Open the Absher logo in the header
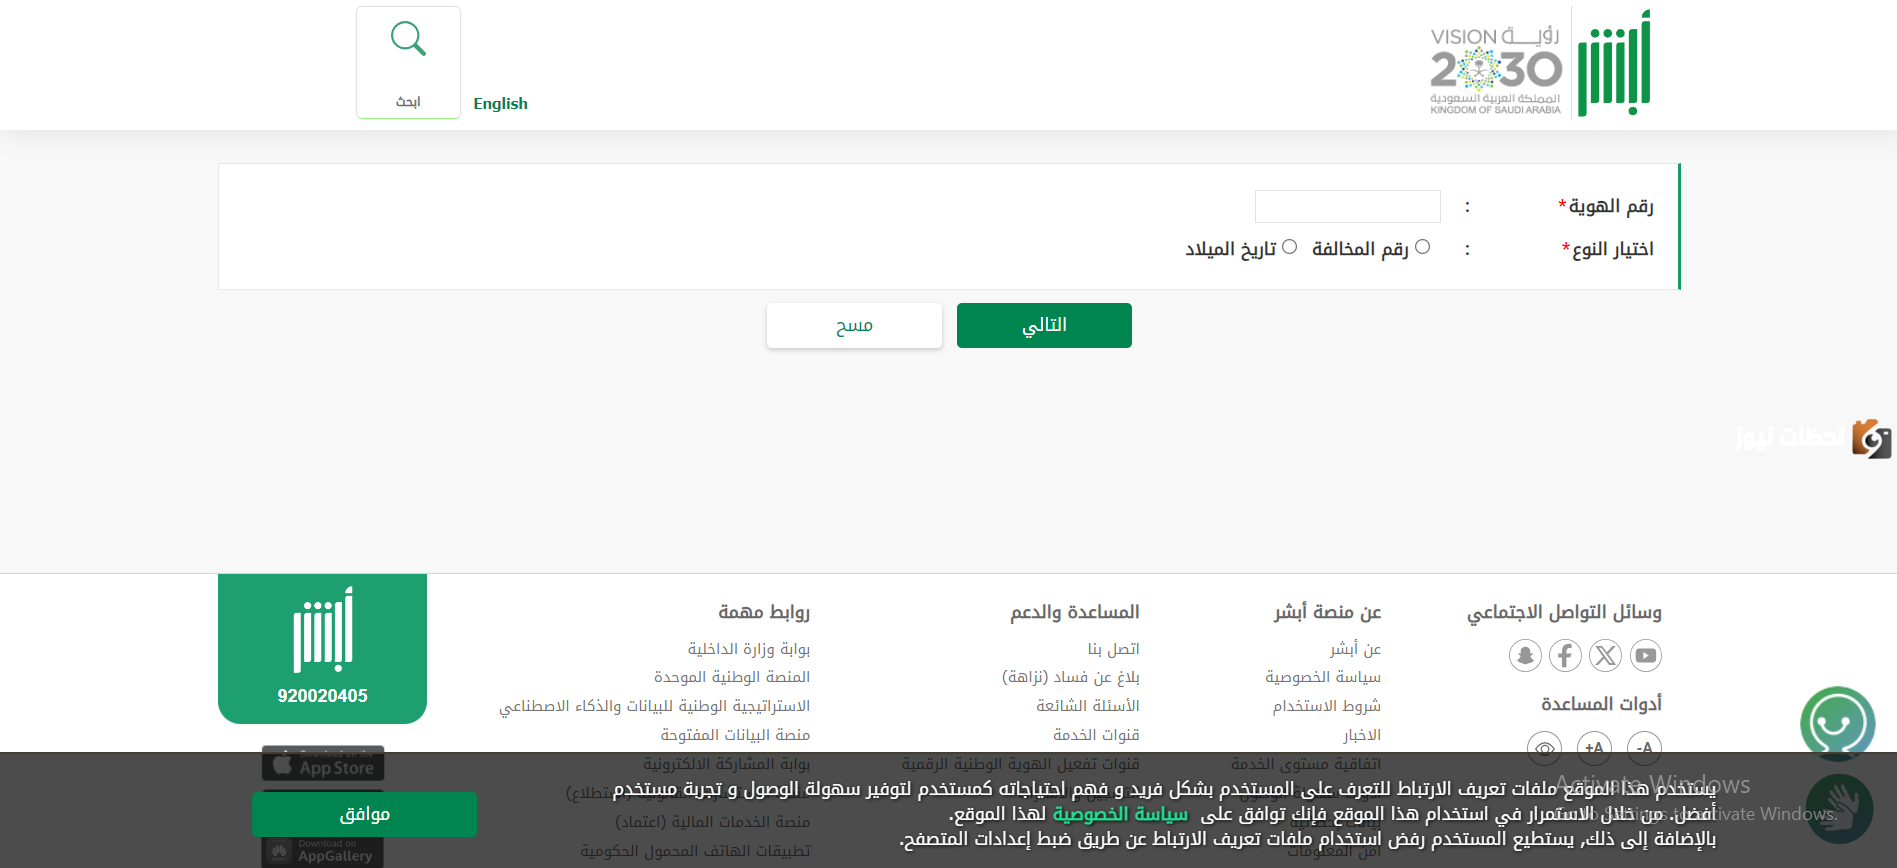1897x868 pixels. pos(1614,63)
